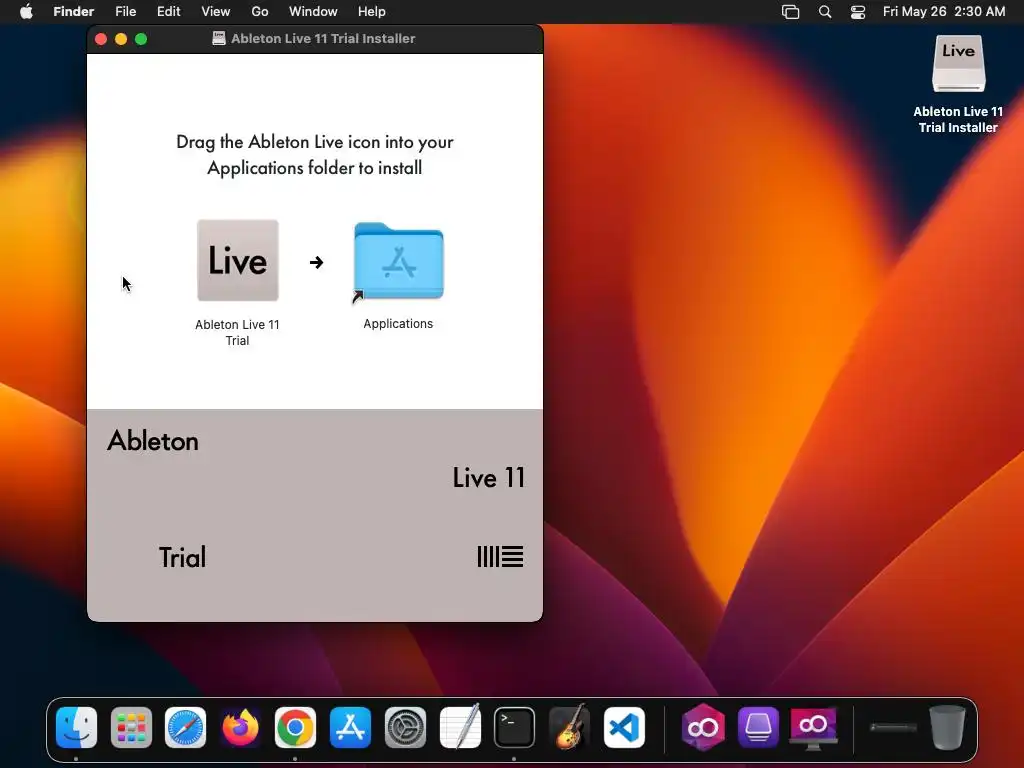
Task: Open the pink monitor infinity app in Dock
Action: pos(813,728)
